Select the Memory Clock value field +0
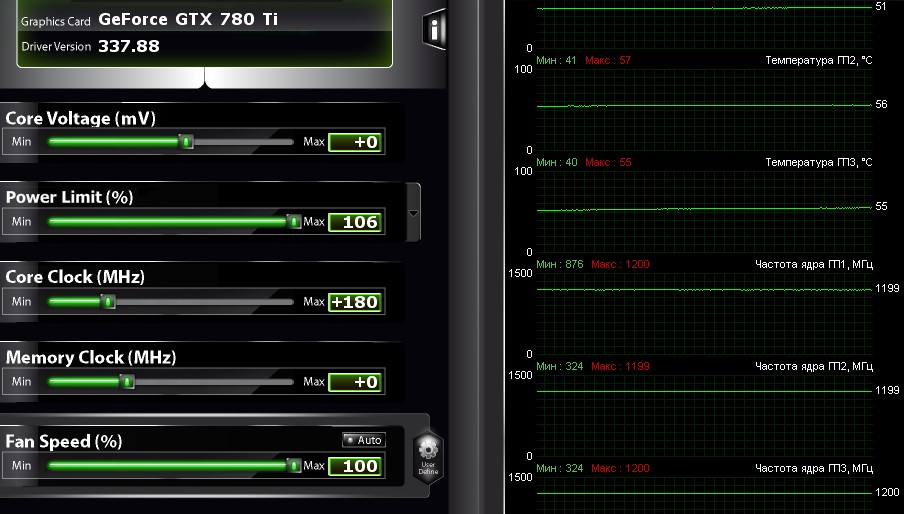 pyautogui.click(x=355, y=381)
